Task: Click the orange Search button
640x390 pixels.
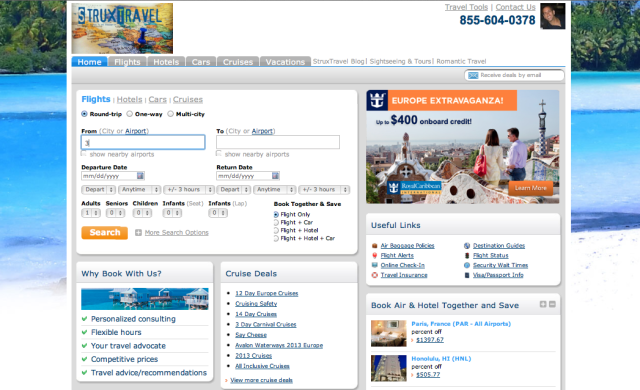Action: pos(104,233)
